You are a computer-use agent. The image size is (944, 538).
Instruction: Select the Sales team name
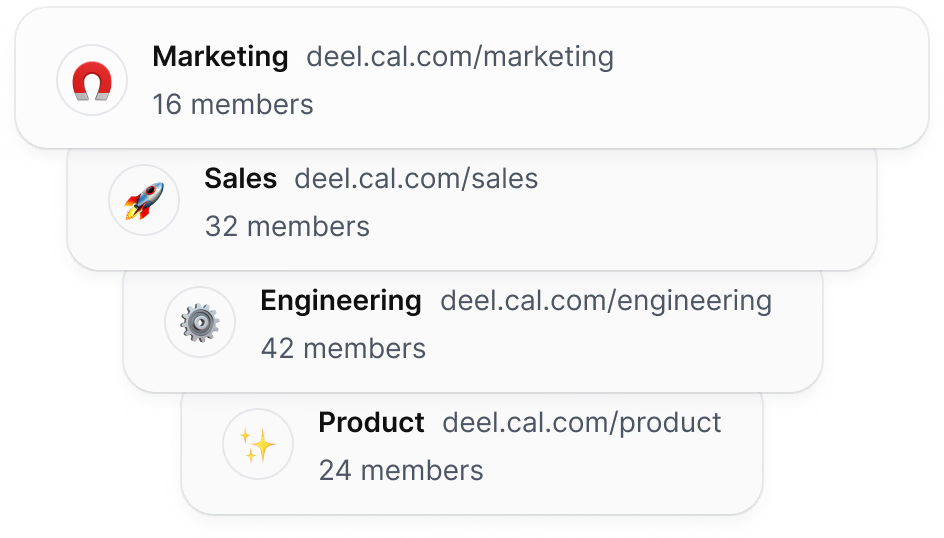[x=240, y=179]
